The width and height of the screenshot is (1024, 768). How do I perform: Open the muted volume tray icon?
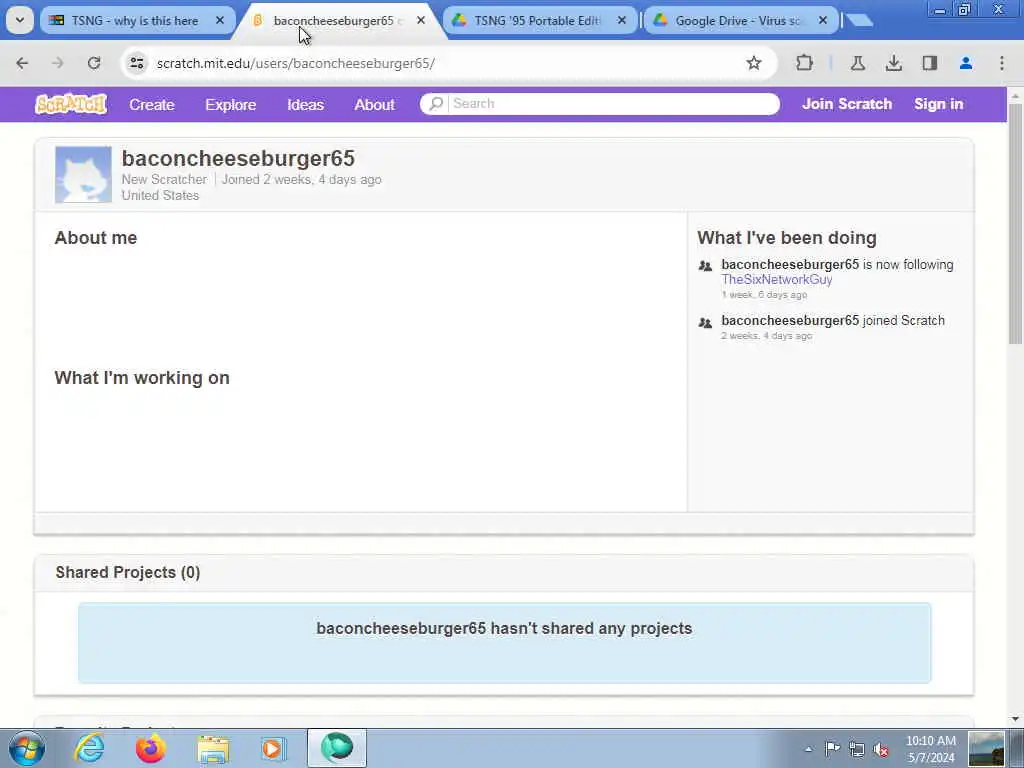(x=881, y=749)
